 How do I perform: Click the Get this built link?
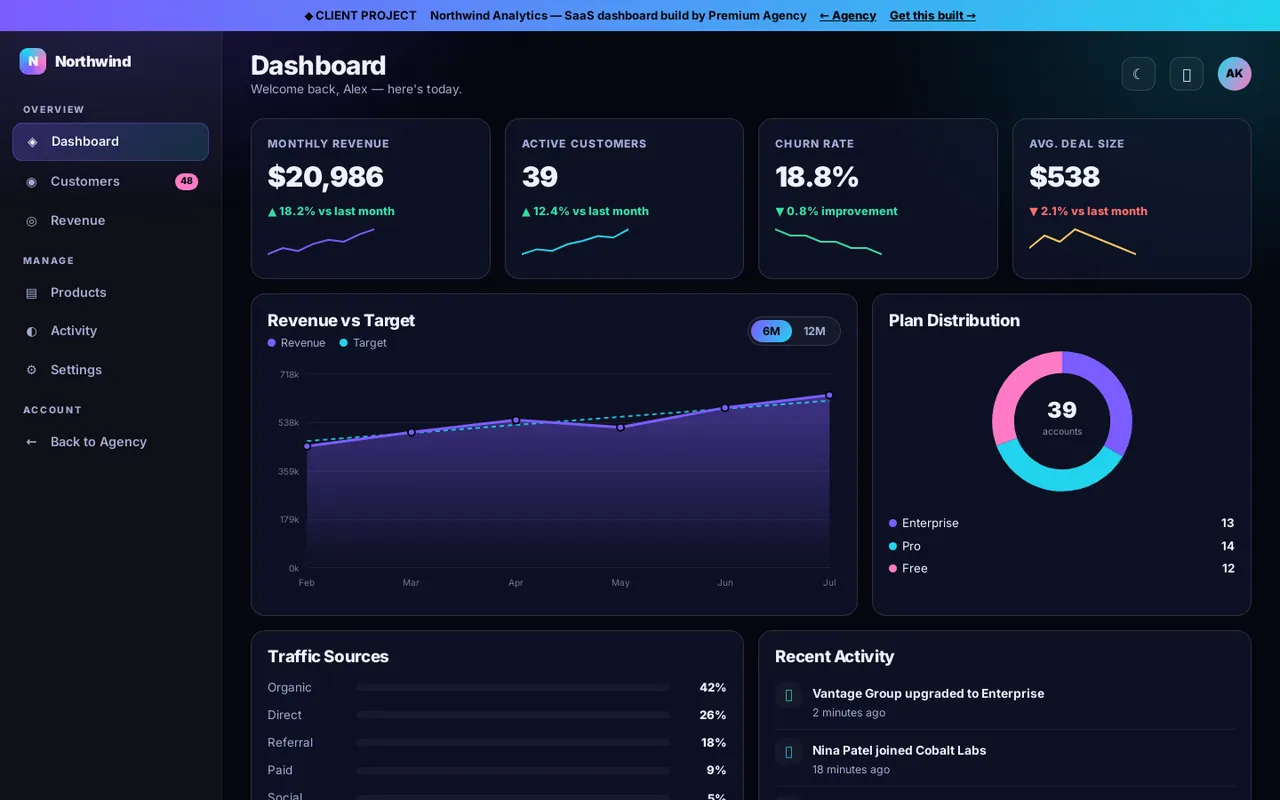[933, 16]
